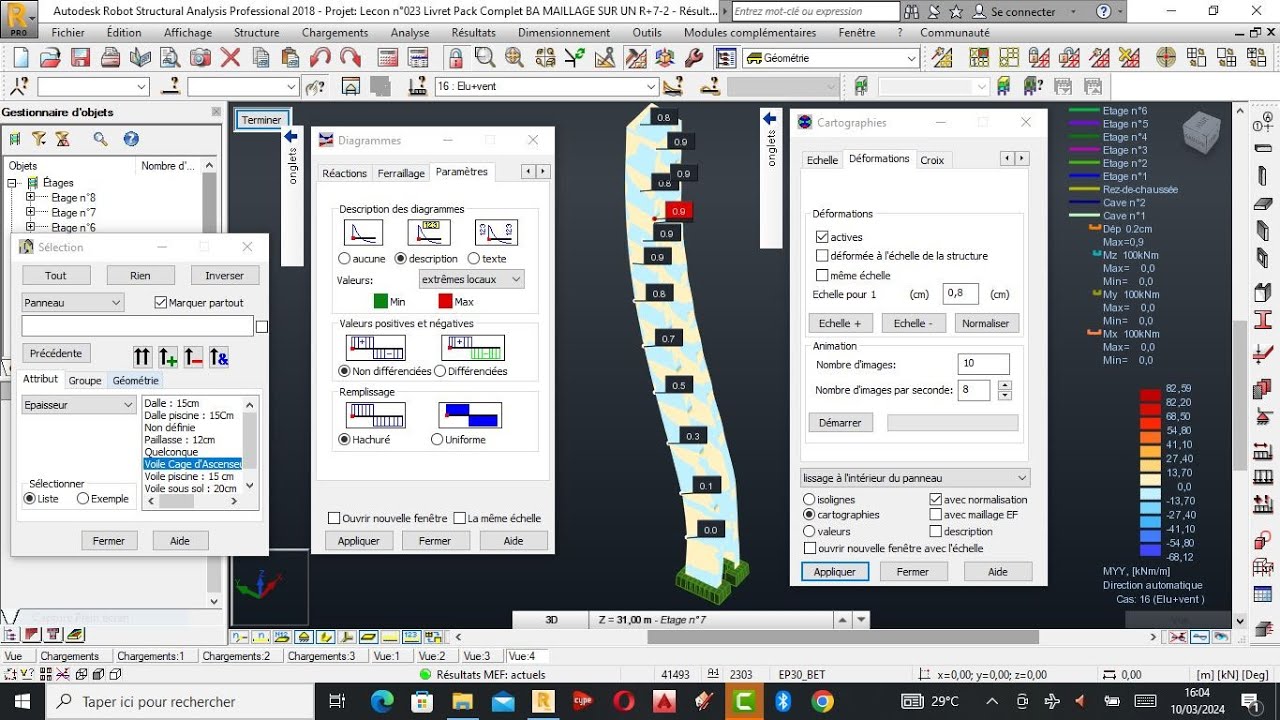
Task: Click the subtract-from-selection red minus arrow icon
Action: click(x=194, y=357)
